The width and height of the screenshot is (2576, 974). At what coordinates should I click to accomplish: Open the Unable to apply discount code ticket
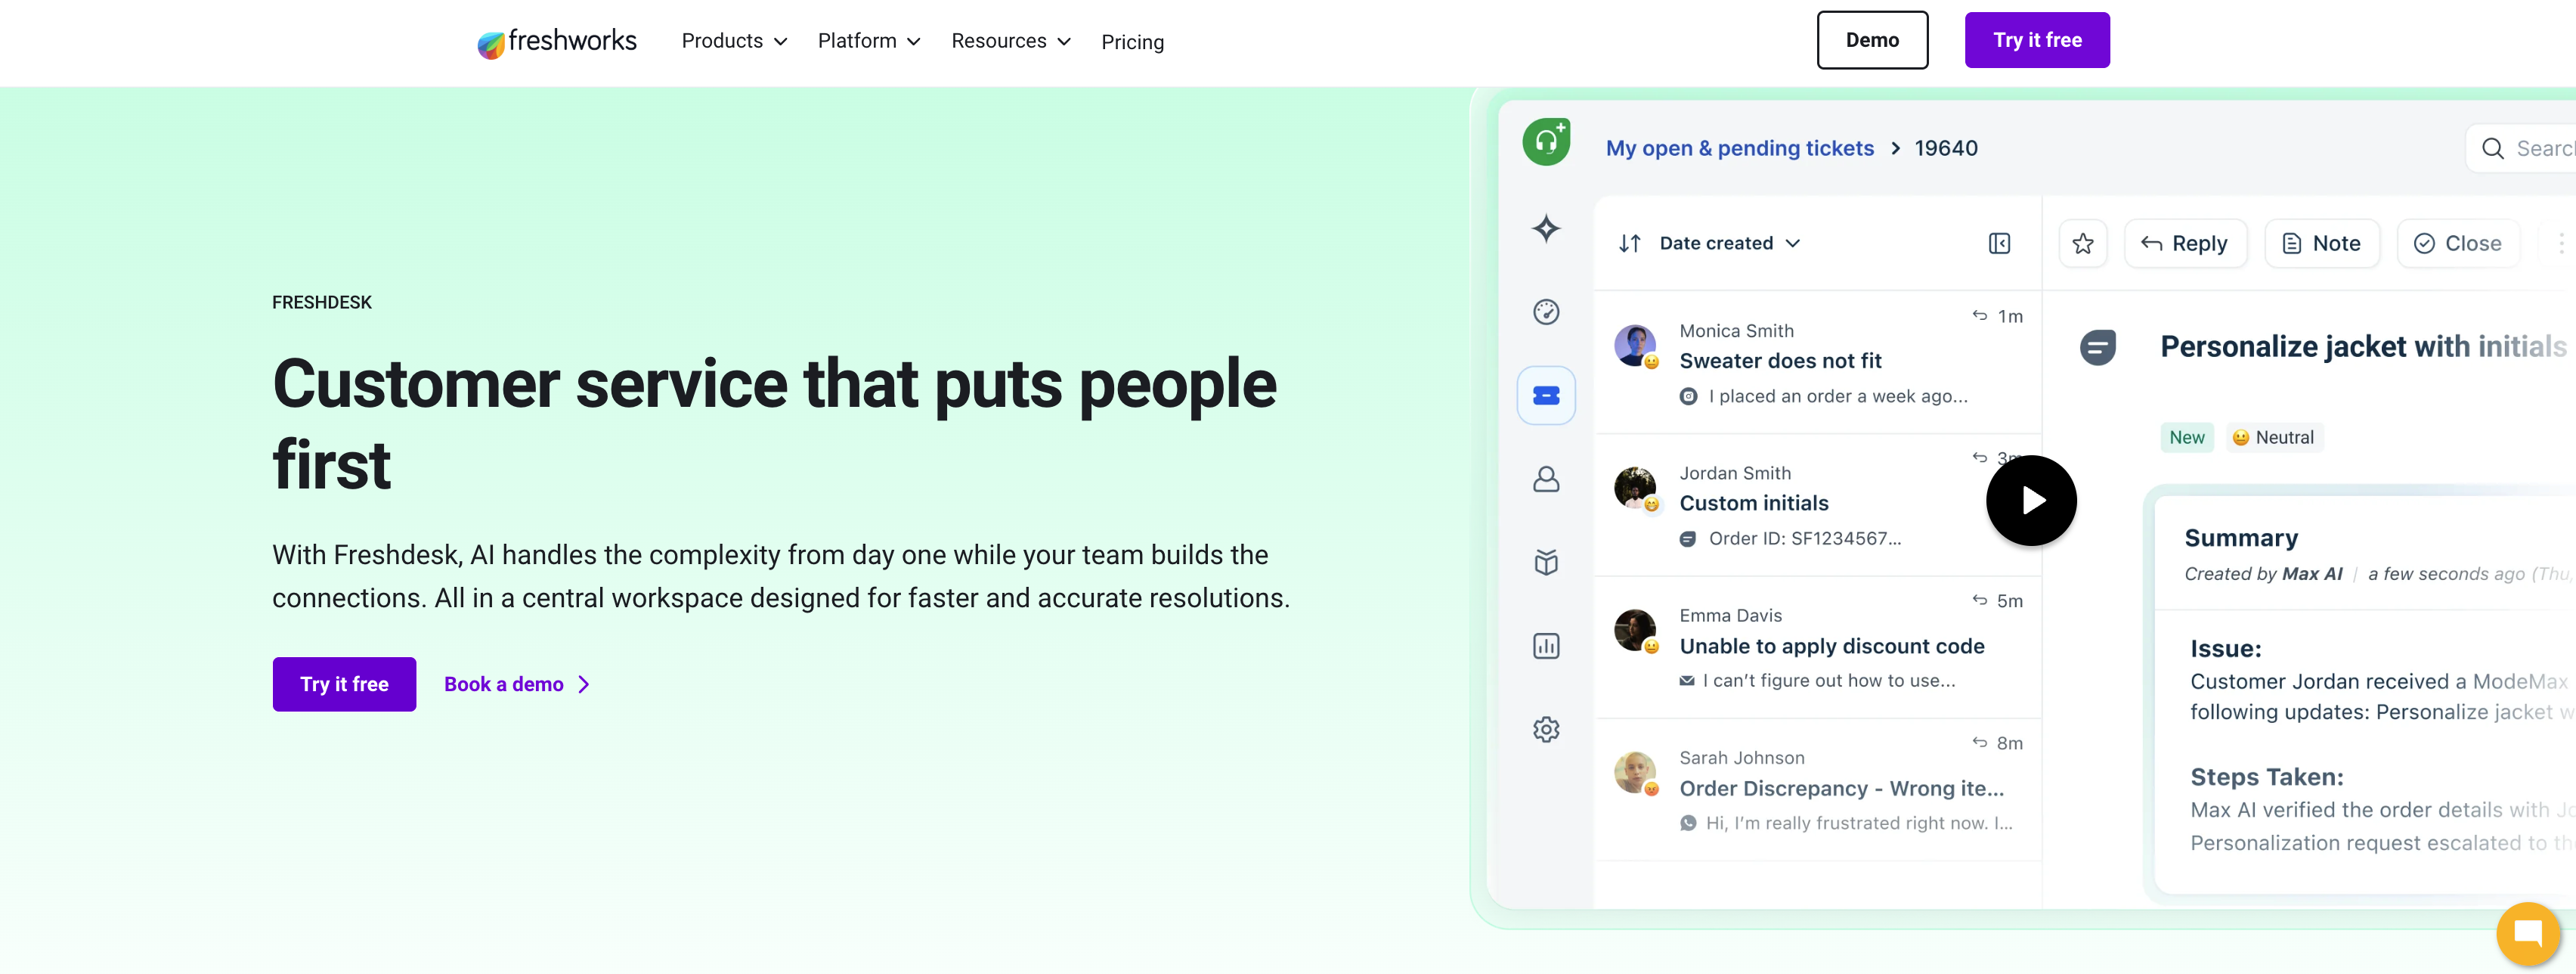tap(1817, 648)
